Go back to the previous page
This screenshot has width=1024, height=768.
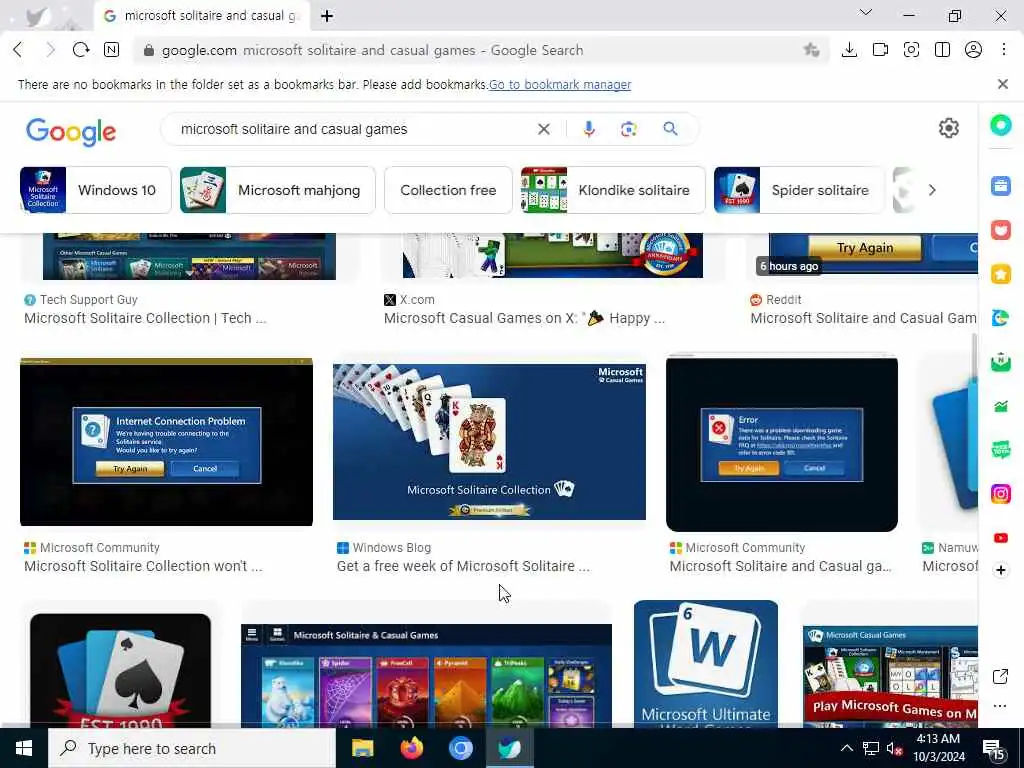pyautogui.click(x=18, y=50)
